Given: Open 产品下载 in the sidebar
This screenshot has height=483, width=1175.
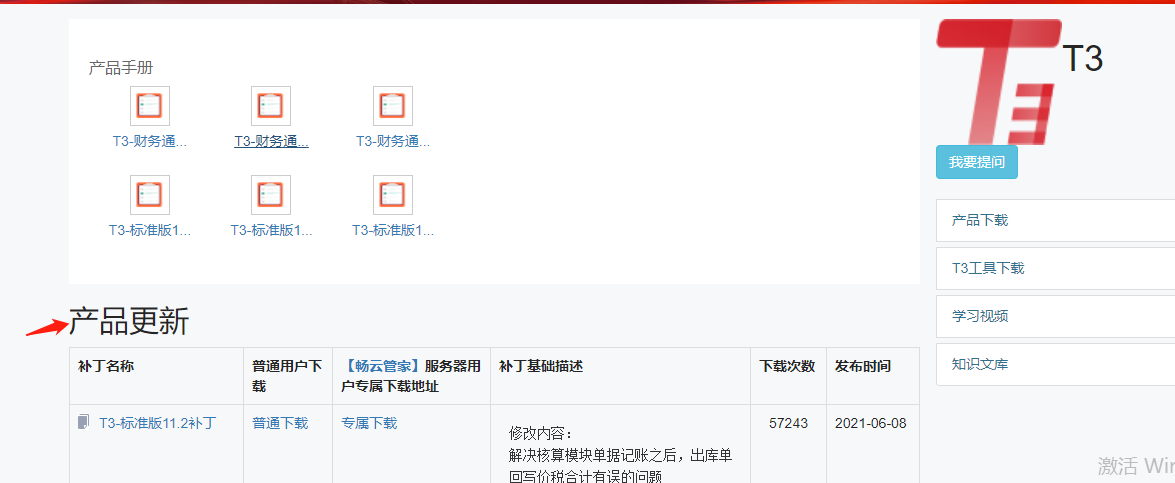Looking at the screenshot, I should point(1055,220).
